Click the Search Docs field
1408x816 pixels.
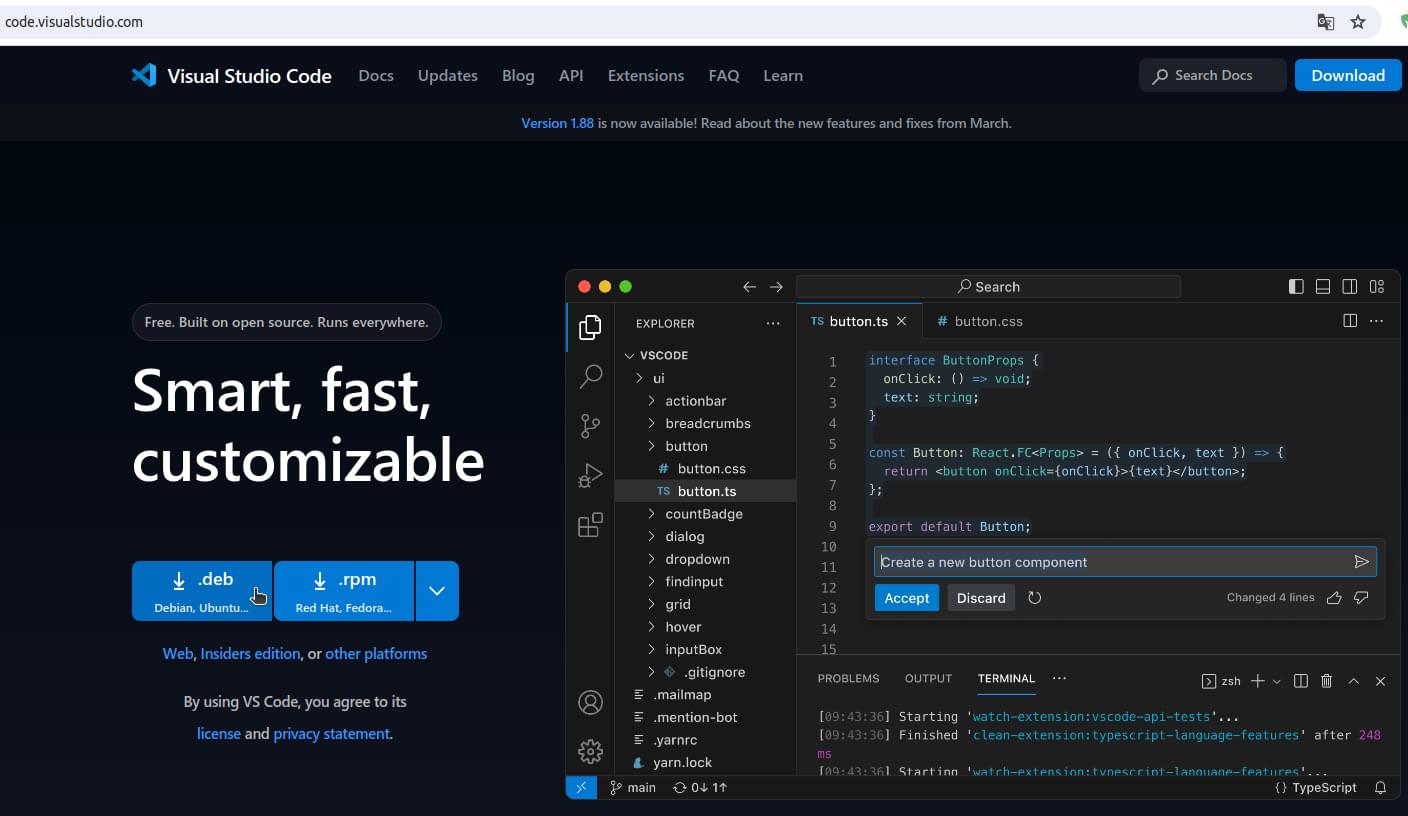(x=1212, y=75)
